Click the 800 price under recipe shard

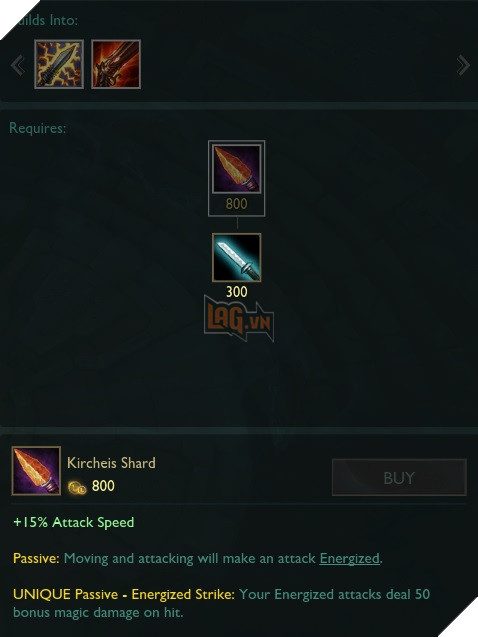237,204
